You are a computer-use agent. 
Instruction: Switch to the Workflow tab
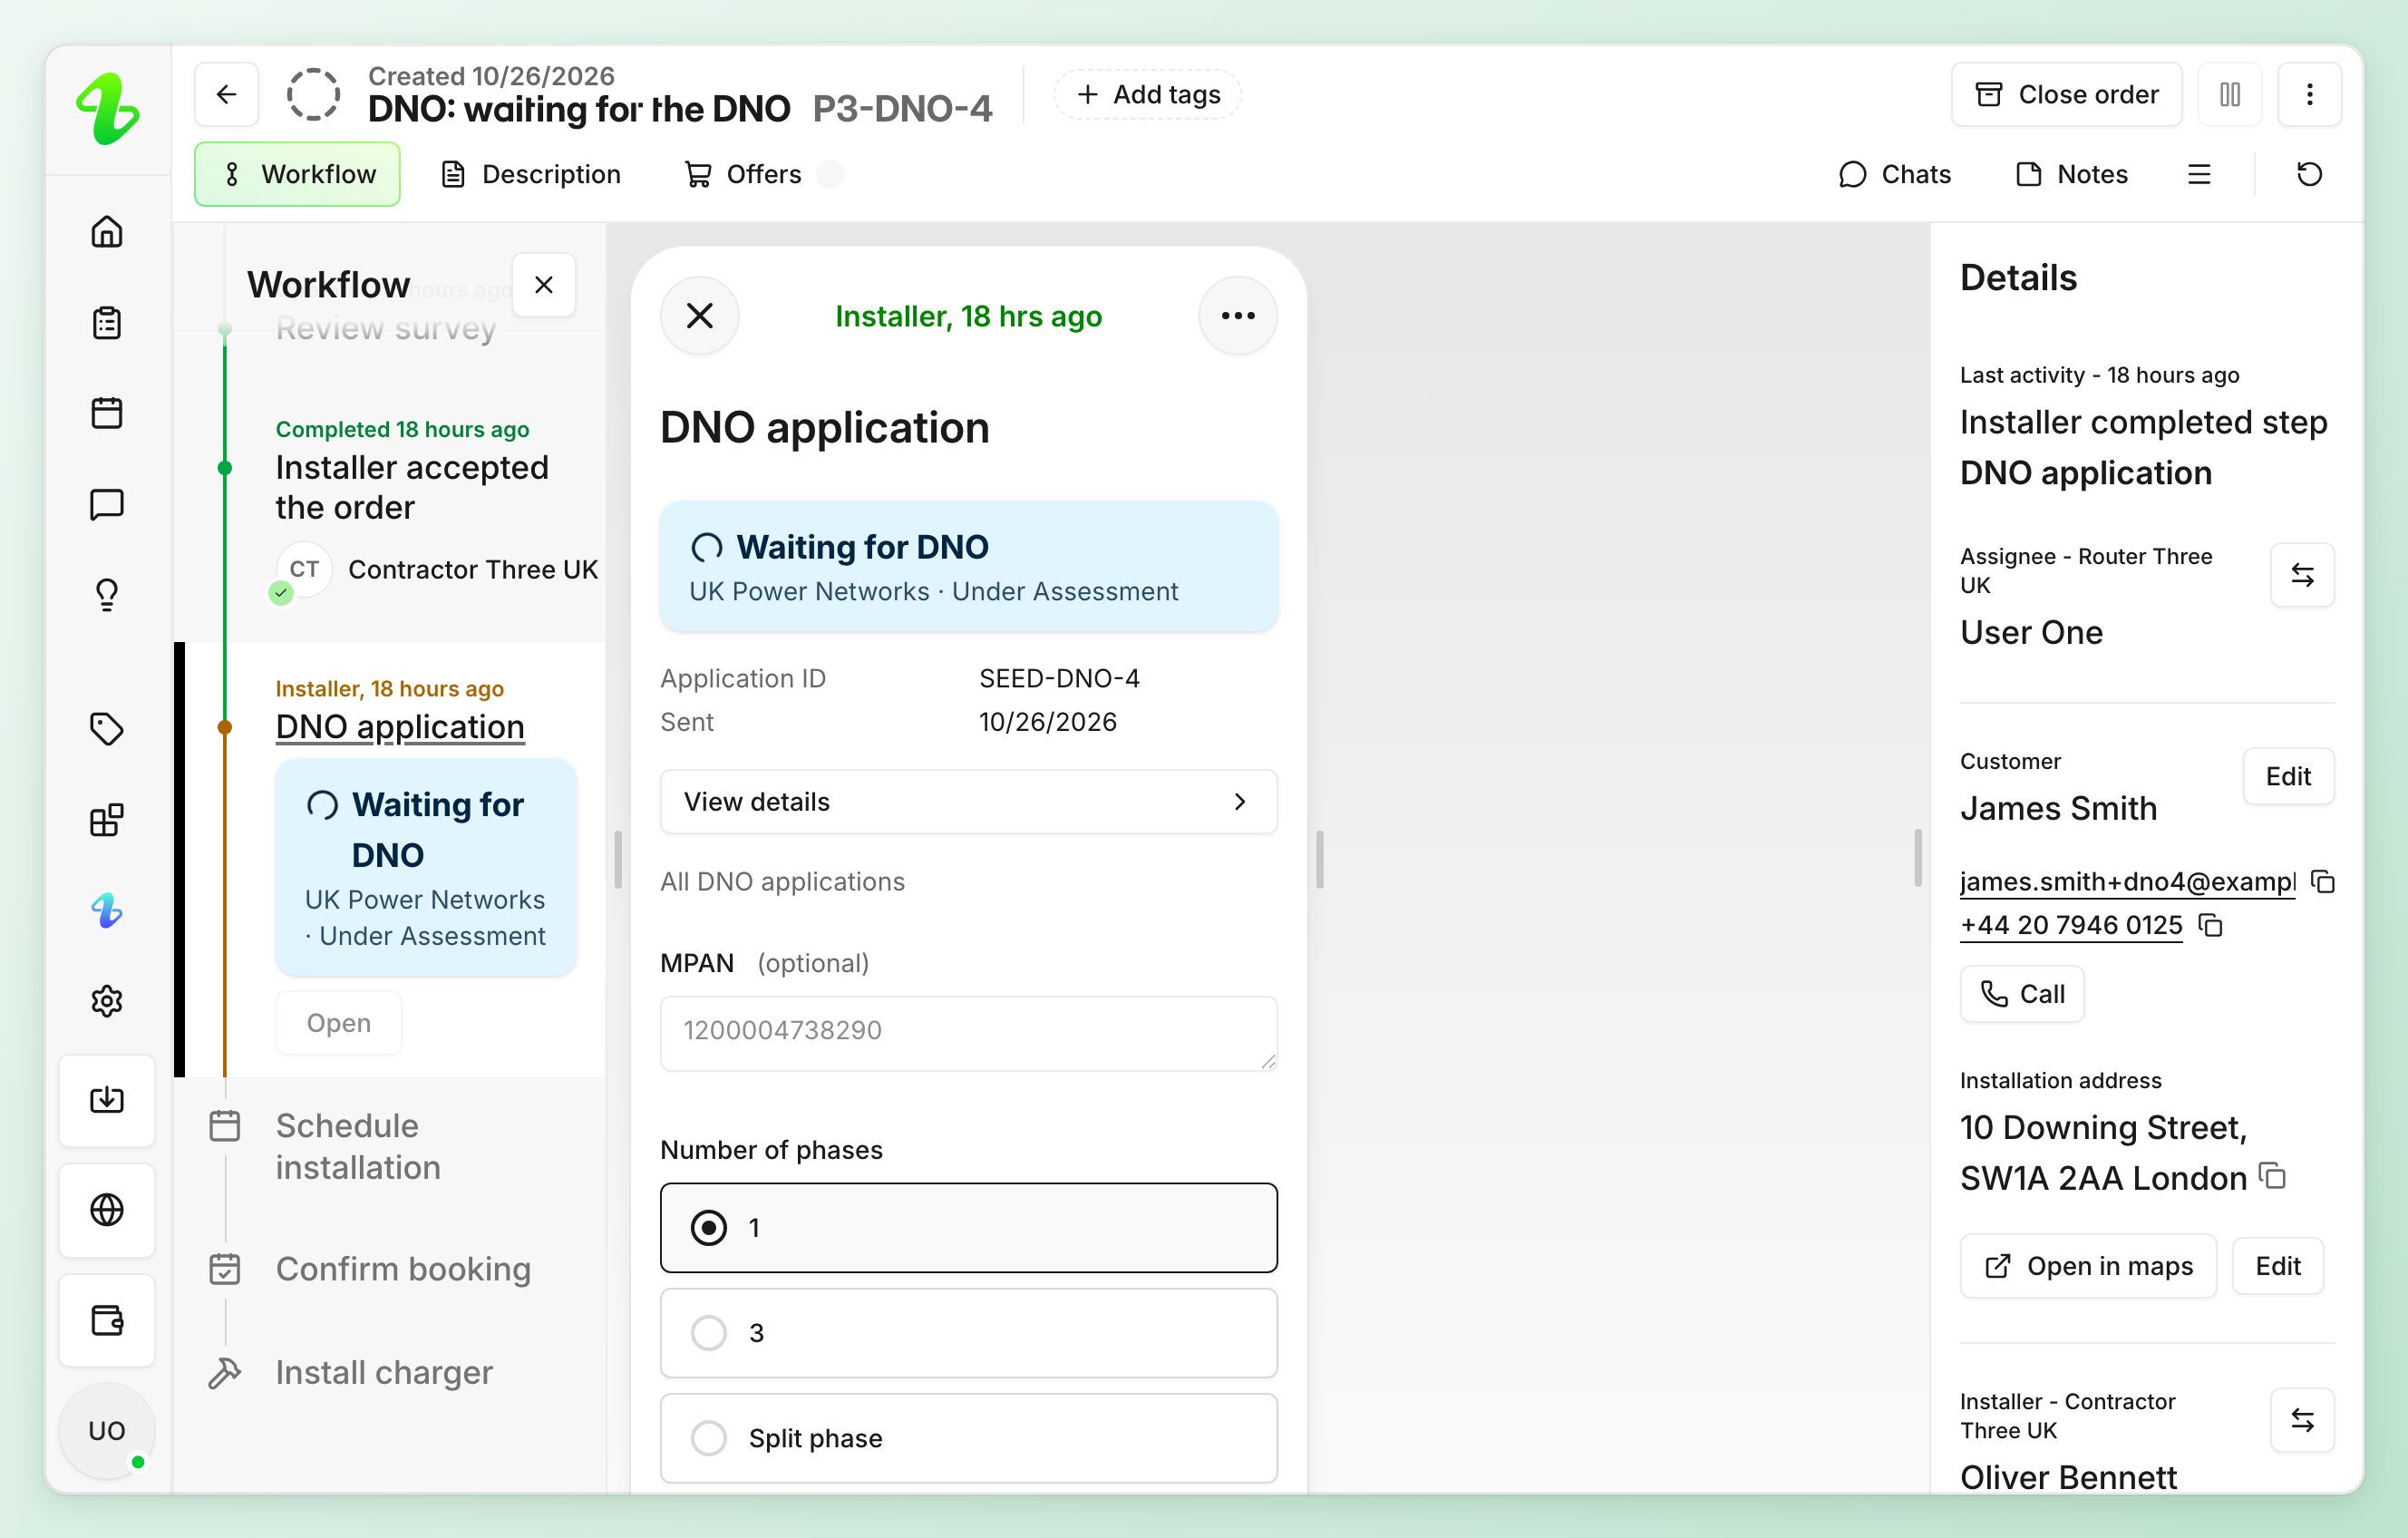tap(297, 174)
